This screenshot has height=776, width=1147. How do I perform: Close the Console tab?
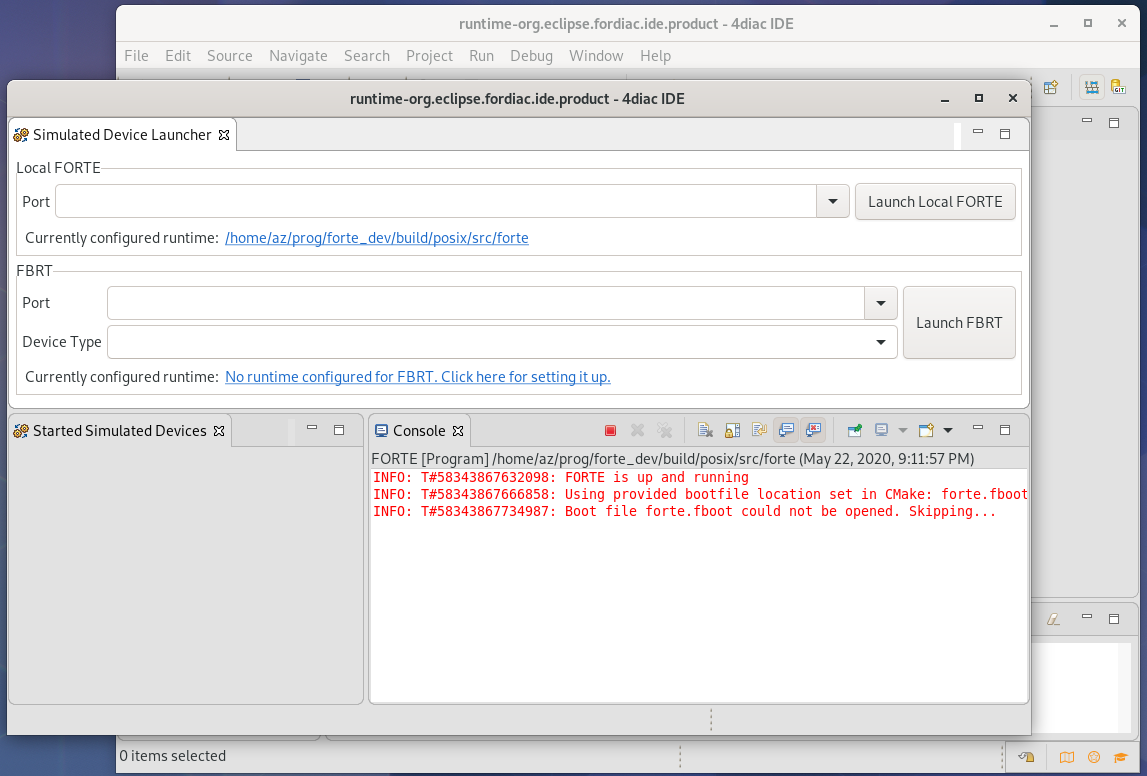tap(458, 431)
